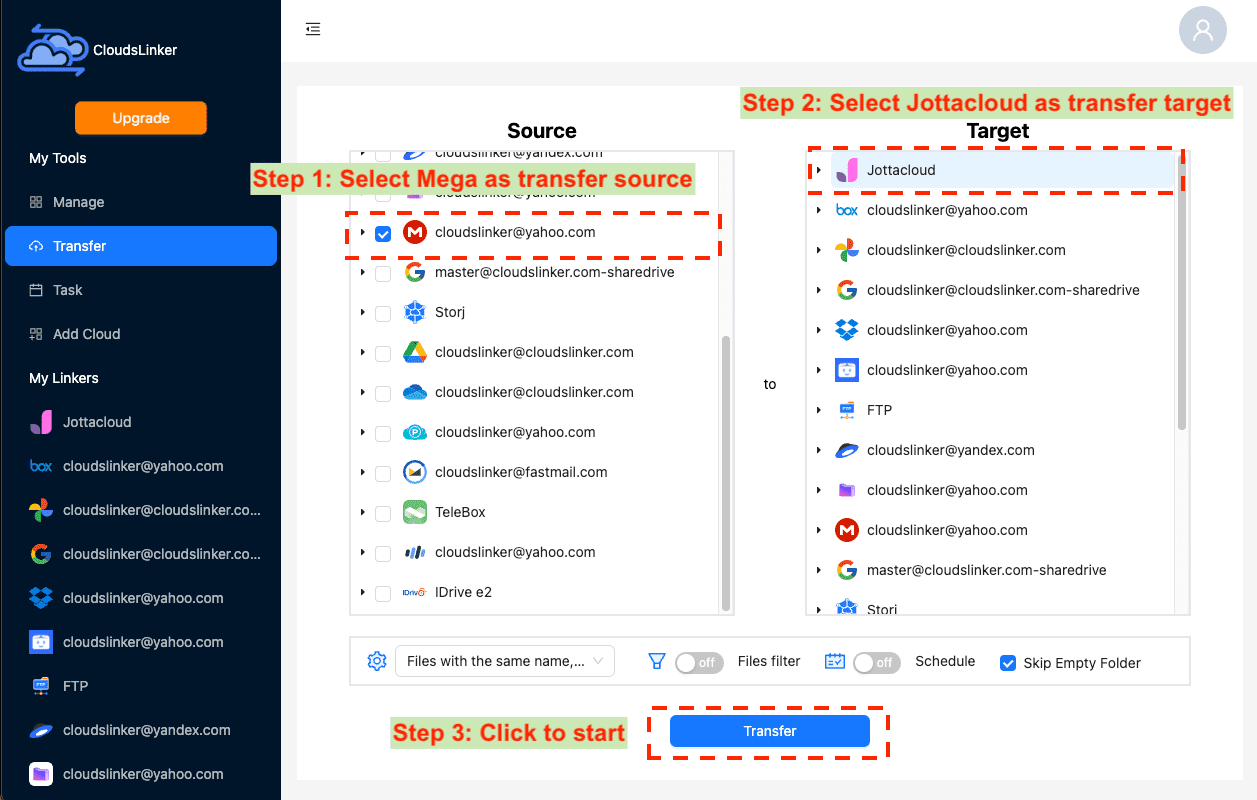Image resolution: width=1257 pixels, height=800 pixels.
Task: Click the Files filter funnel icon
Action: [x=657, y=661]
